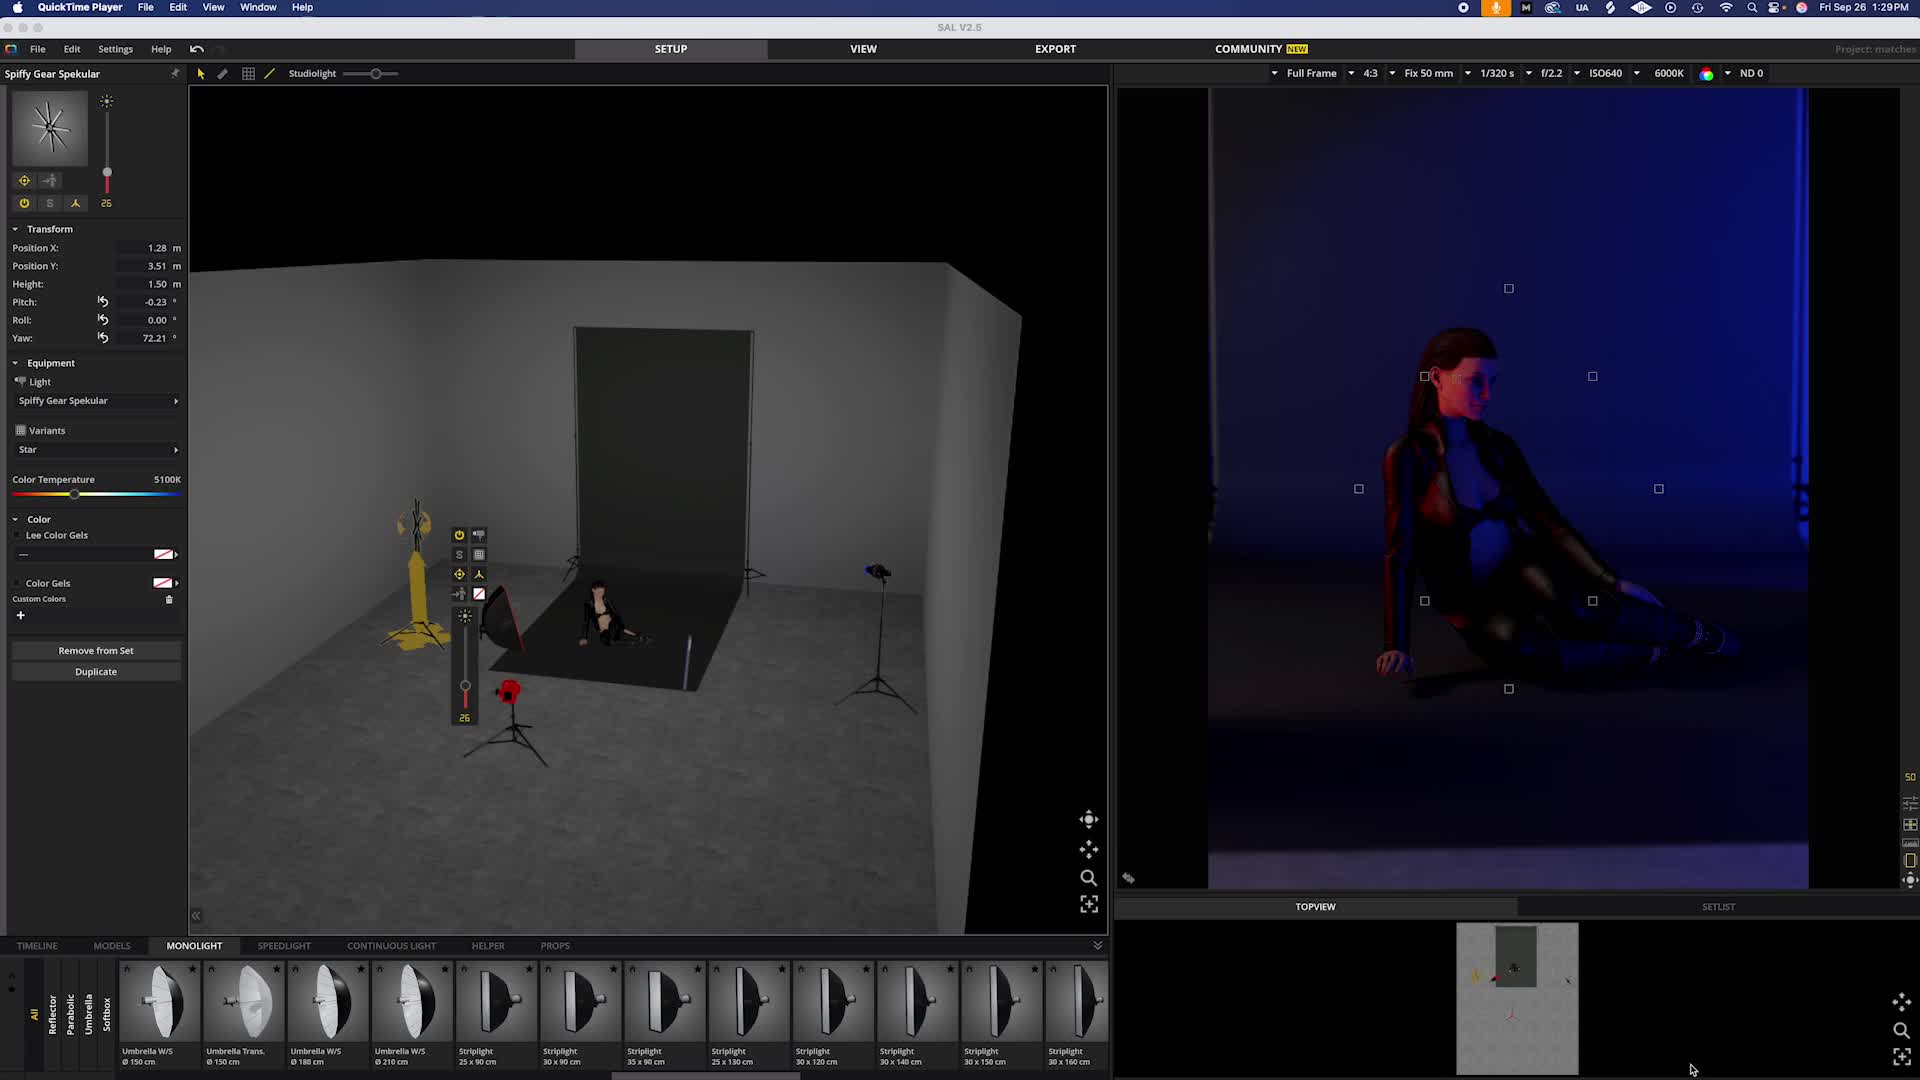
Task: Click the magnifier zoom icon in 3D viewport
Action: tap(1088, 878)
